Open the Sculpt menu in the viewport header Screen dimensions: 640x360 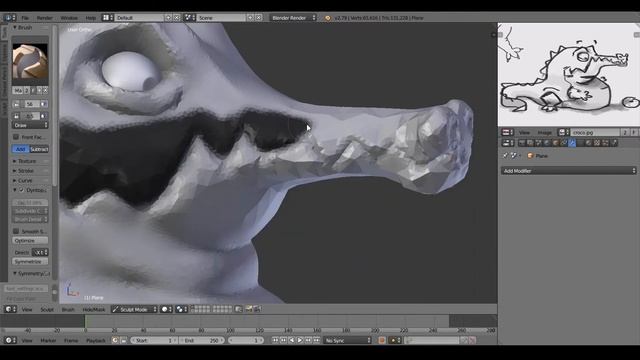point(47,309)
